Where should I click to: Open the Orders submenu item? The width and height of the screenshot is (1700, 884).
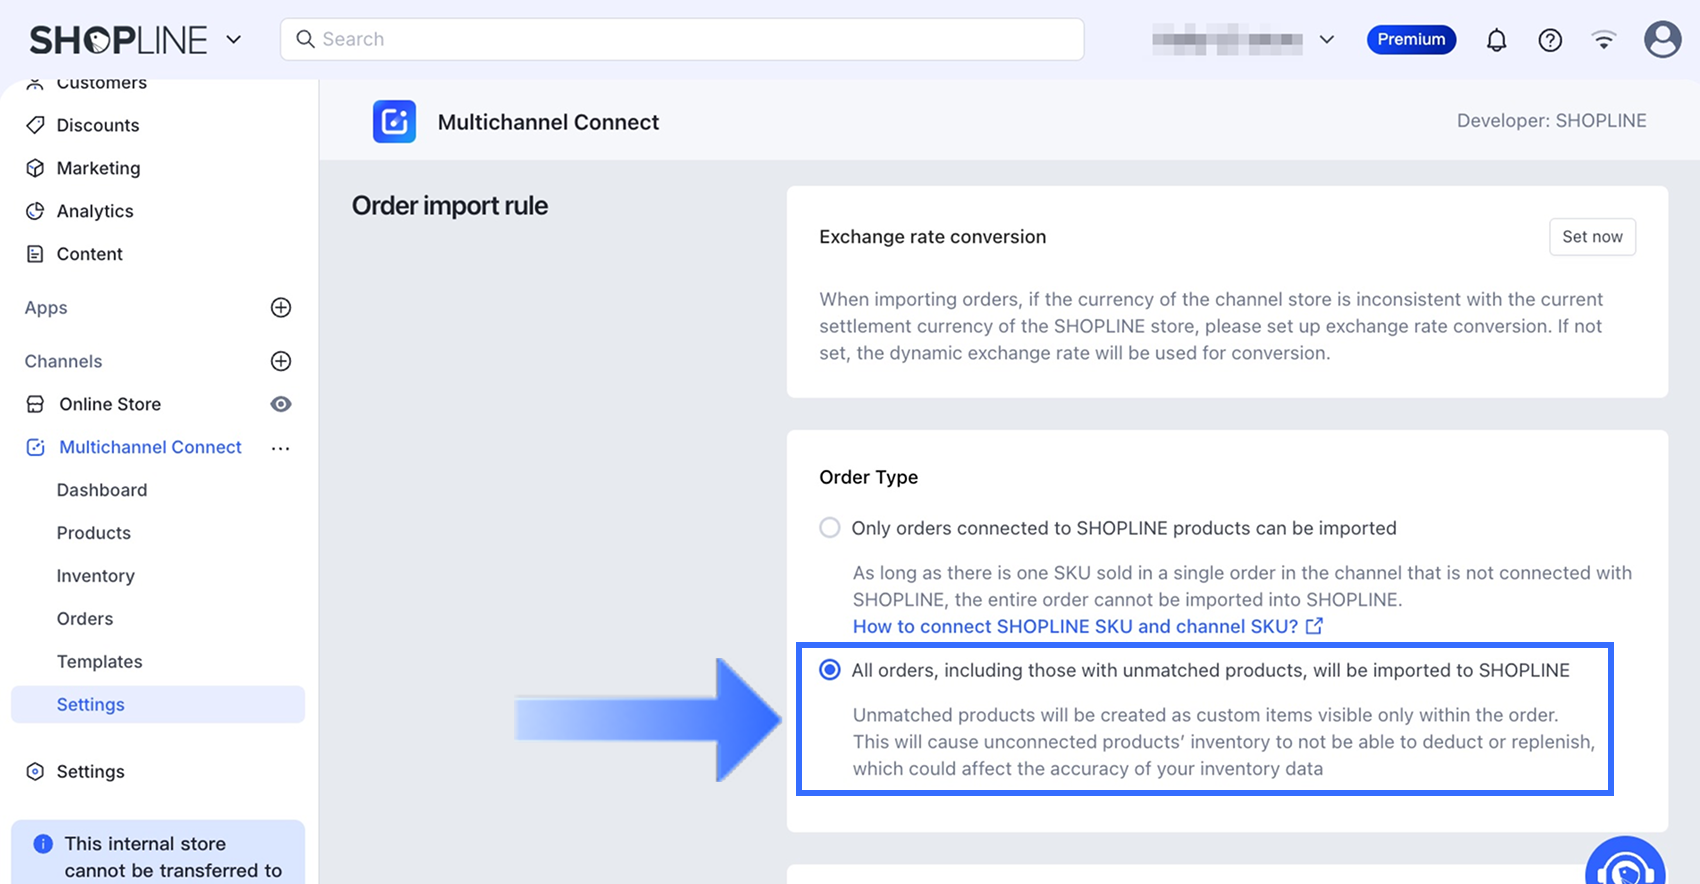pos(85,619)
